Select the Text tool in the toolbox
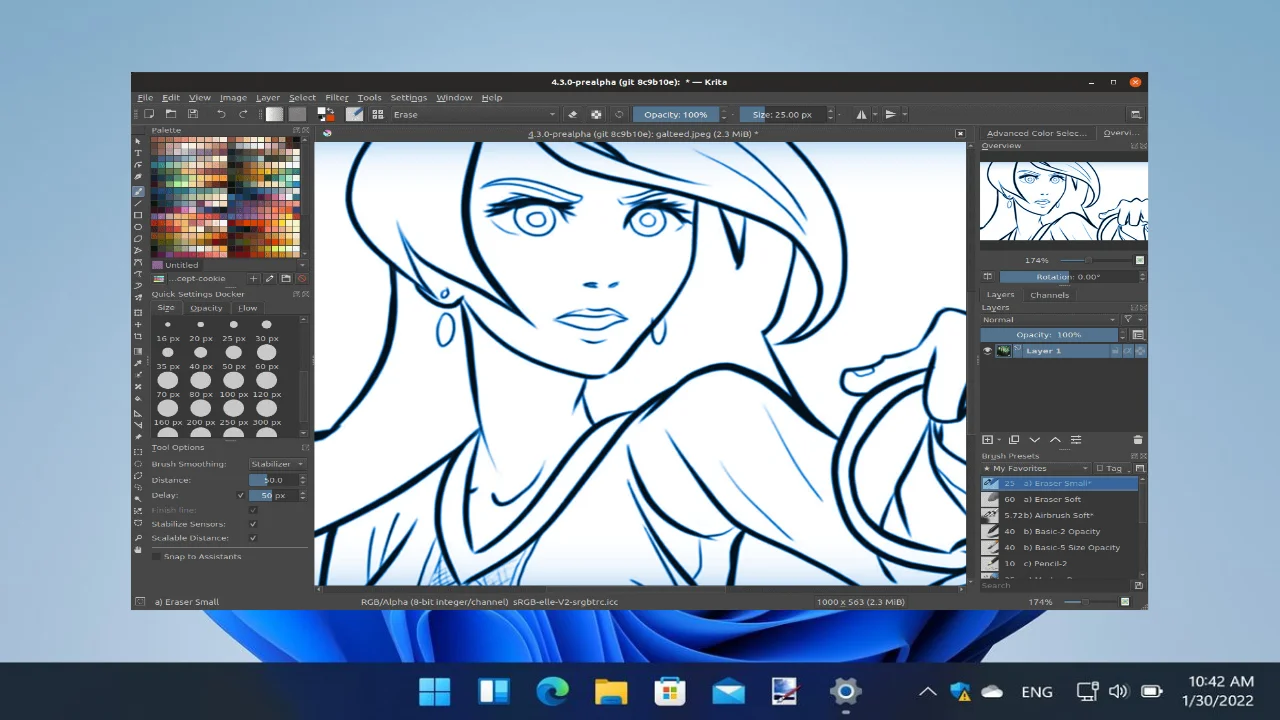 pos(138,153)
